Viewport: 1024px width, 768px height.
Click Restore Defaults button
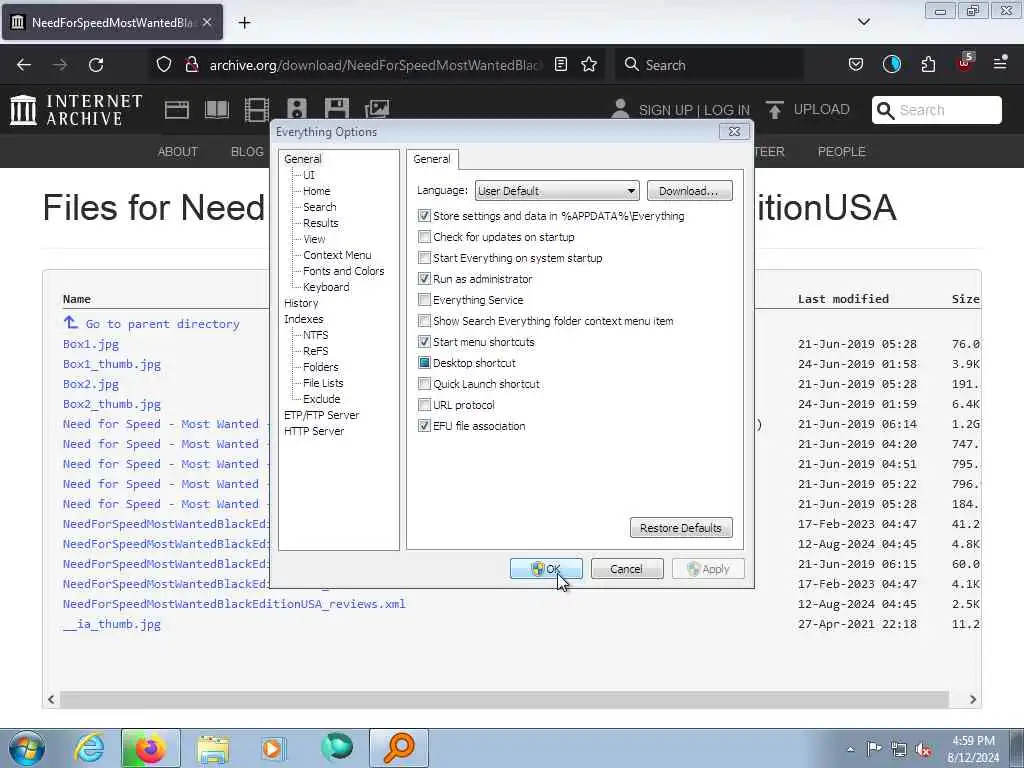[681, 528]
